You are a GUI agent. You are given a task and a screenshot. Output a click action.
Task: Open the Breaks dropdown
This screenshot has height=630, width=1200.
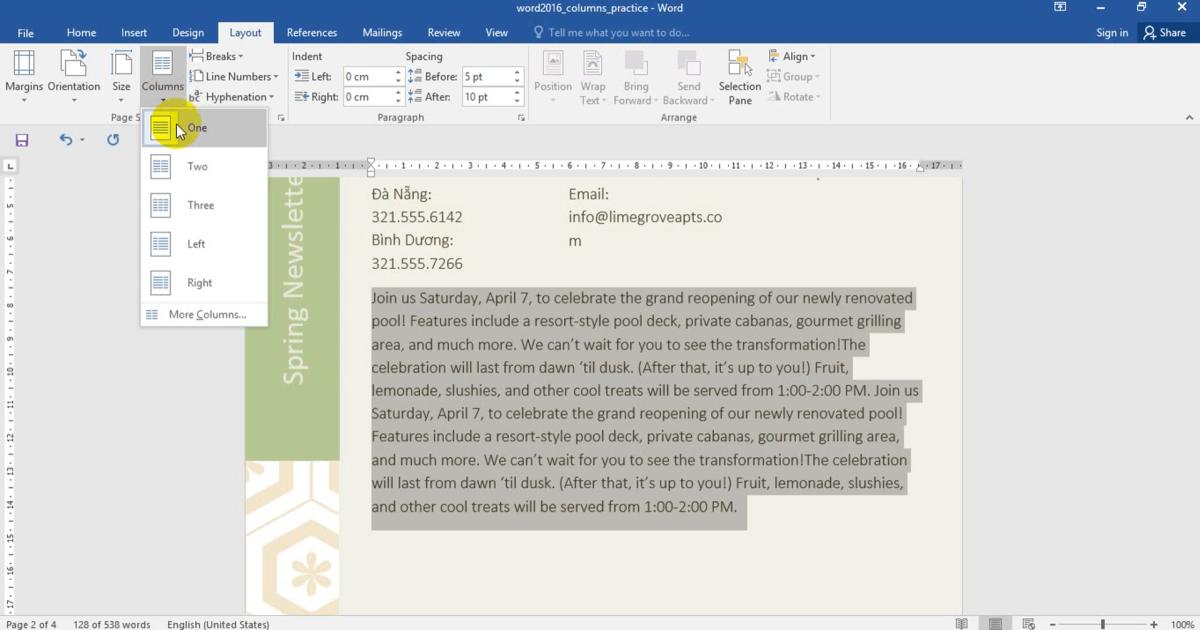[217, 56]
